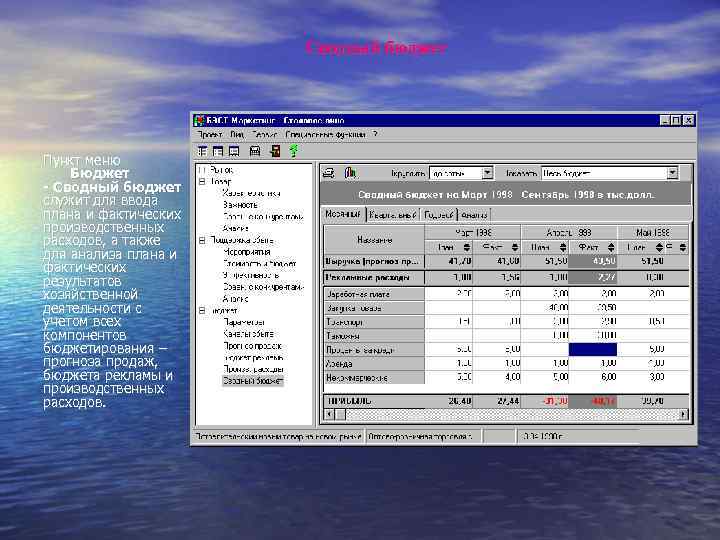720x540 pixels.
Task: Click the print icon in budget panel
Action: 331,173
